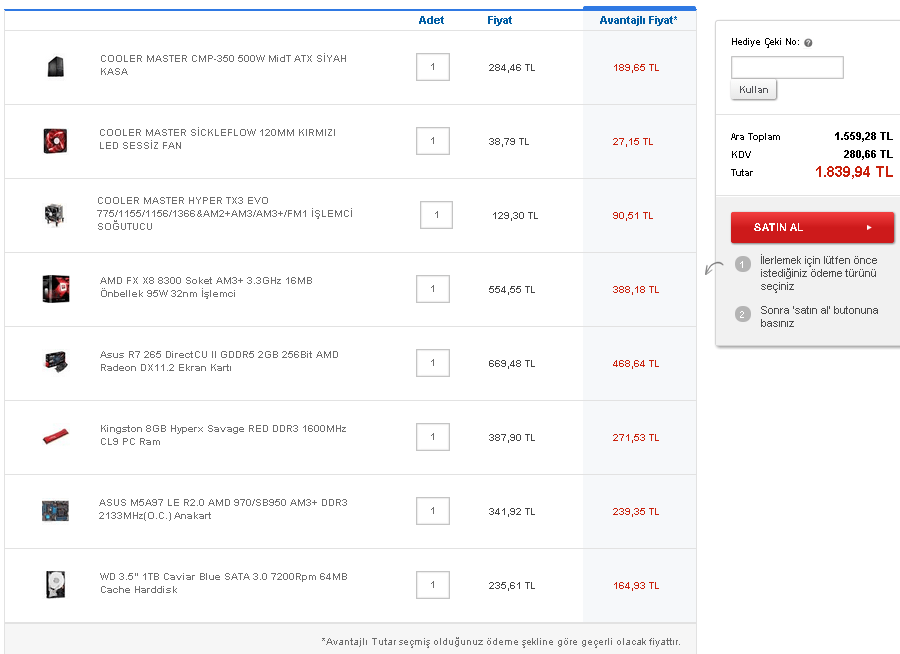Click the quantity field for SickleFlow fan

(x=433, y=141)
